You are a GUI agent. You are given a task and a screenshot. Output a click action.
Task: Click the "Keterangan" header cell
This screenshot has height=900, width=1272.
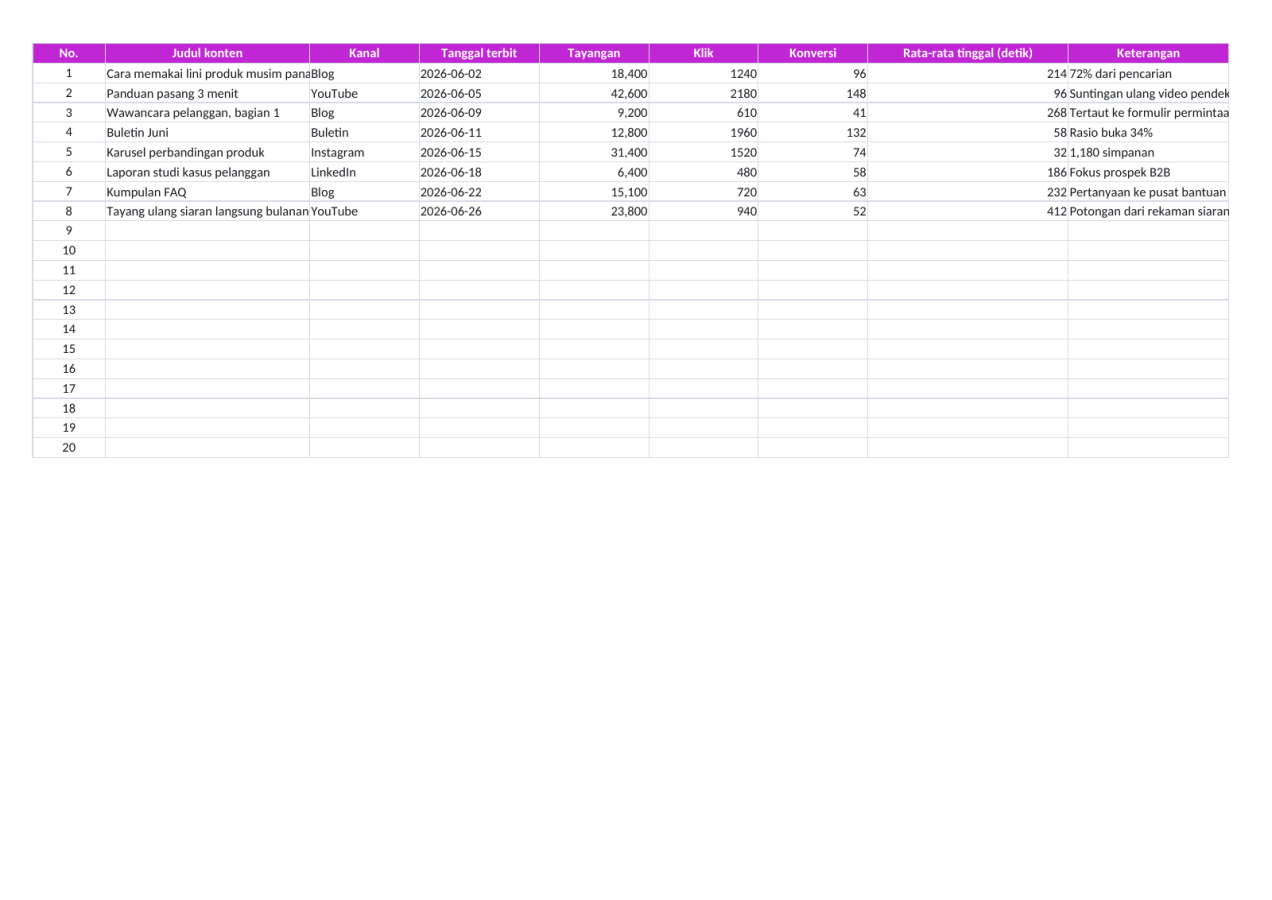pyautogui.click(x=1148, y=53)
